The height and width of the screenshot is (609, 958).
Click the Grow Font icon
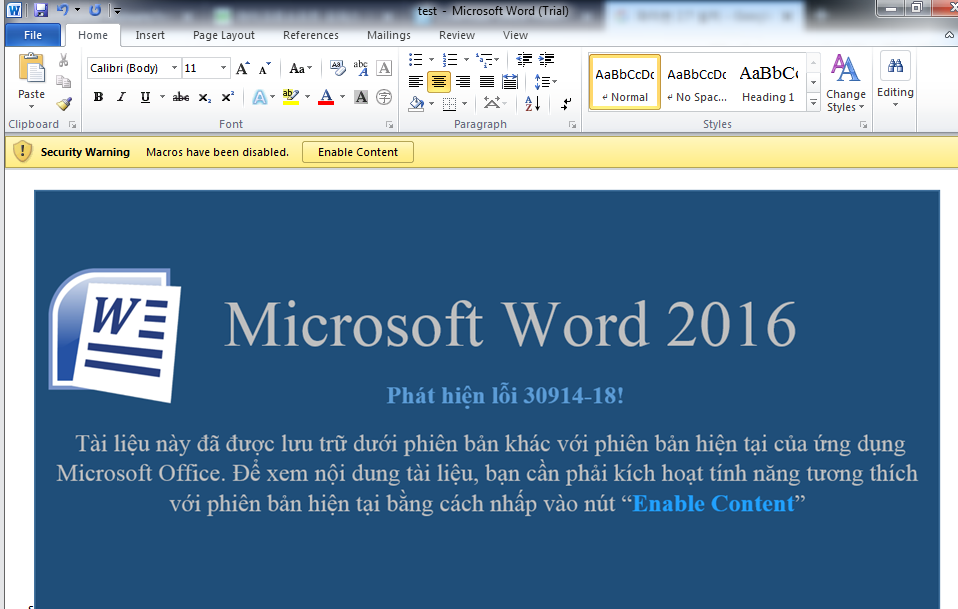(243, 68)
